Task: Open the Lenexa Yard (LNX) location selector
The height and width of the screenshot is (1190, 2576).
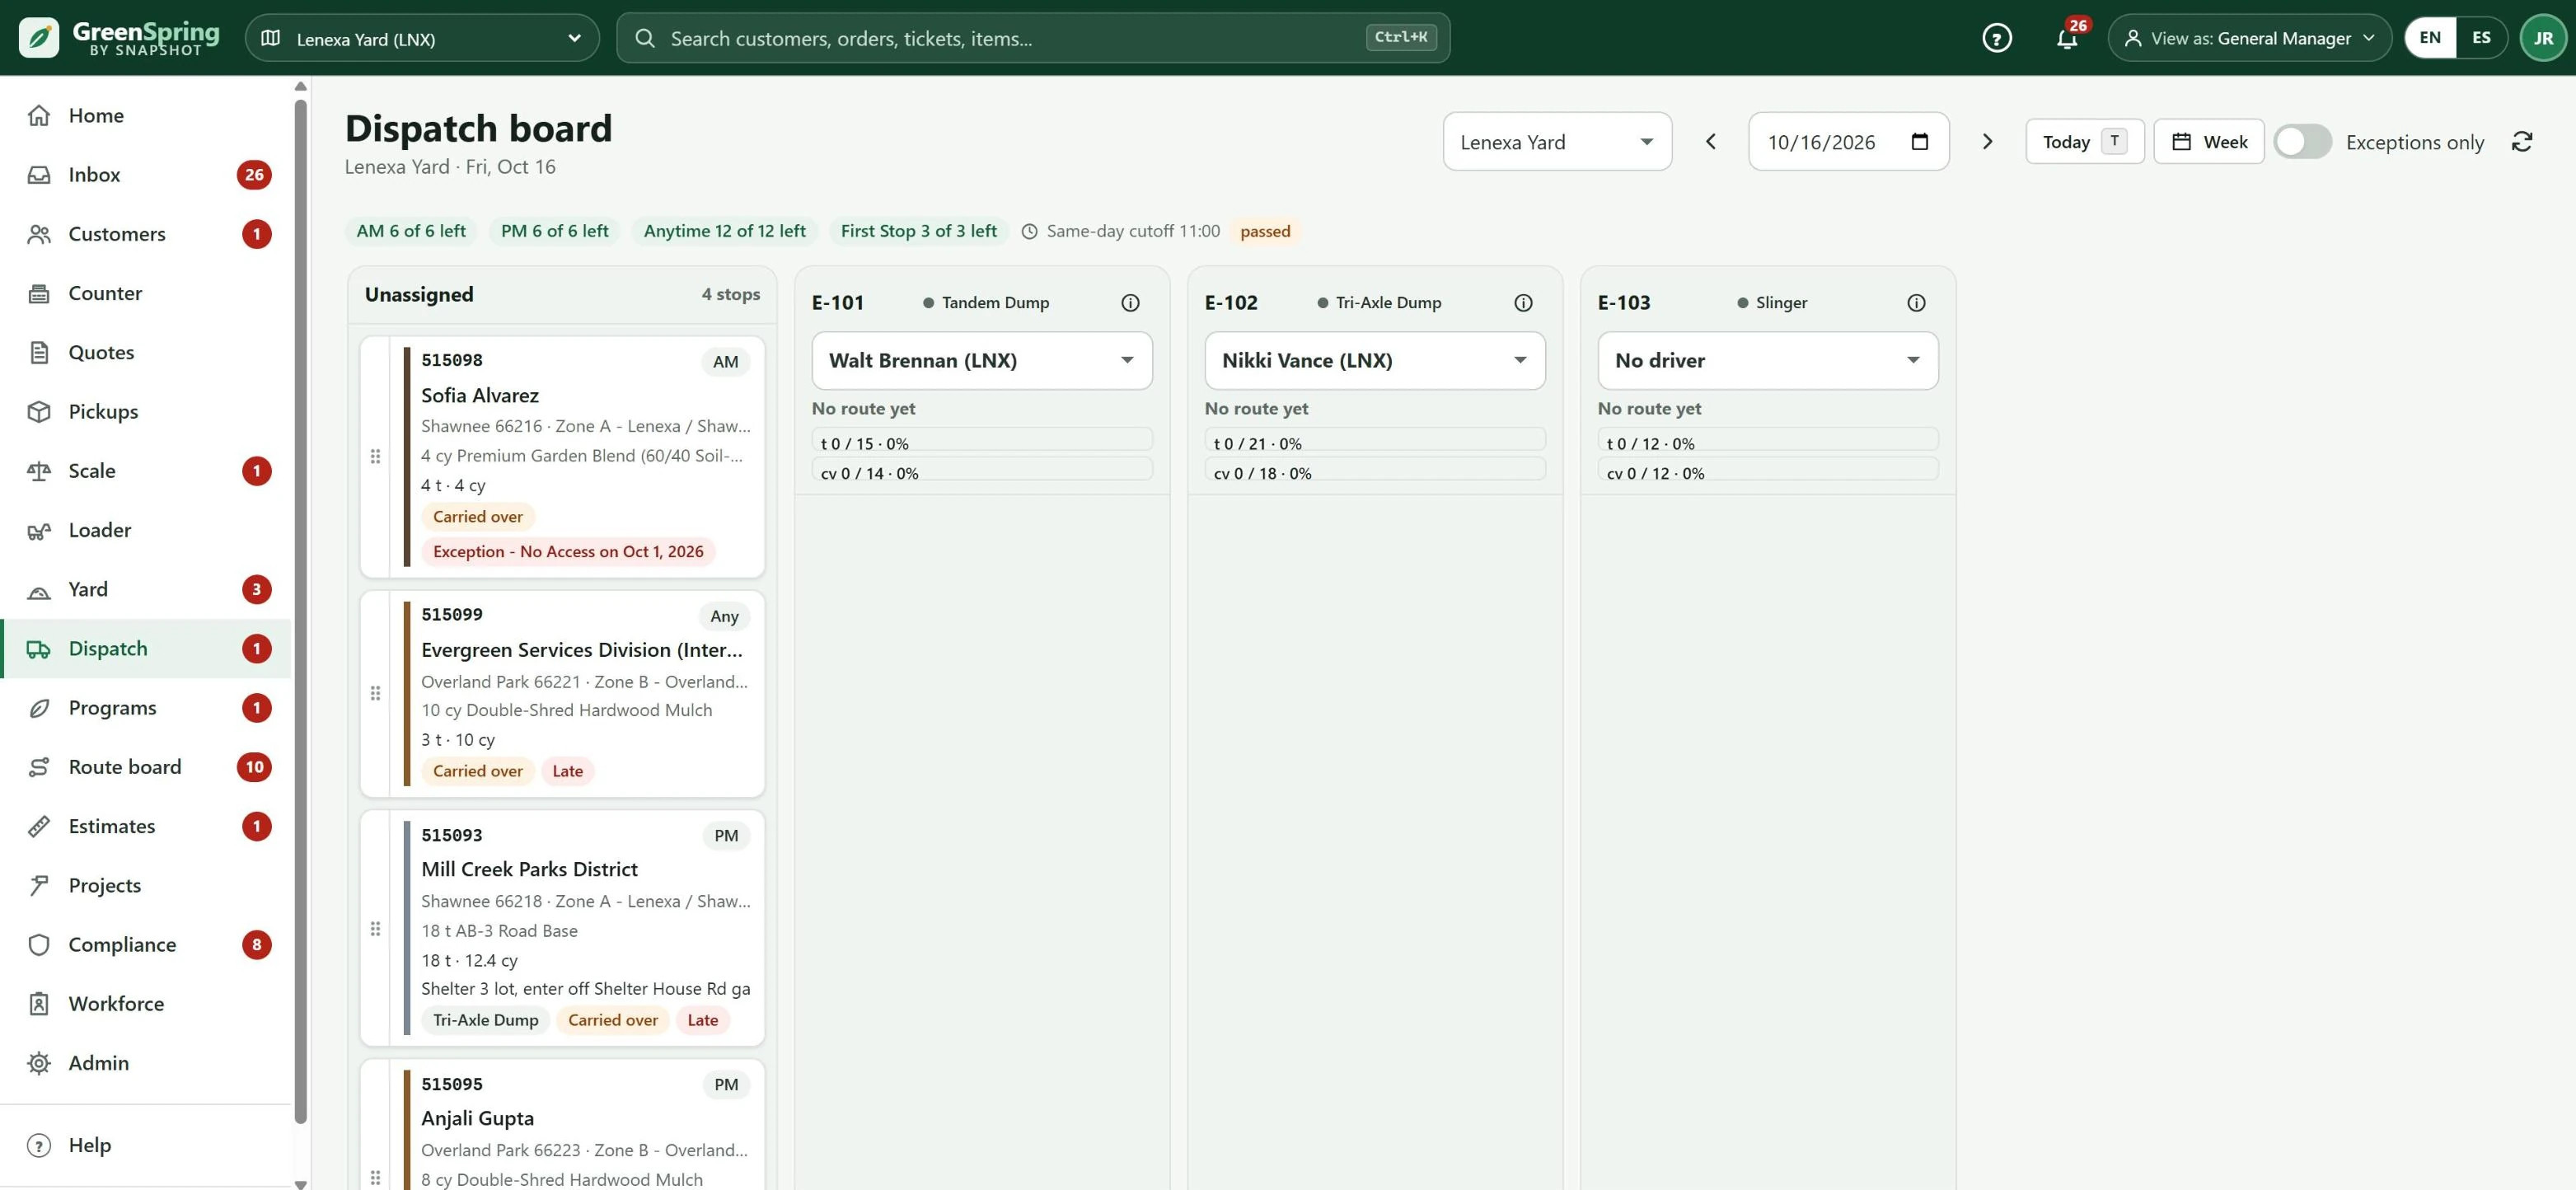Action: point(422,38)
